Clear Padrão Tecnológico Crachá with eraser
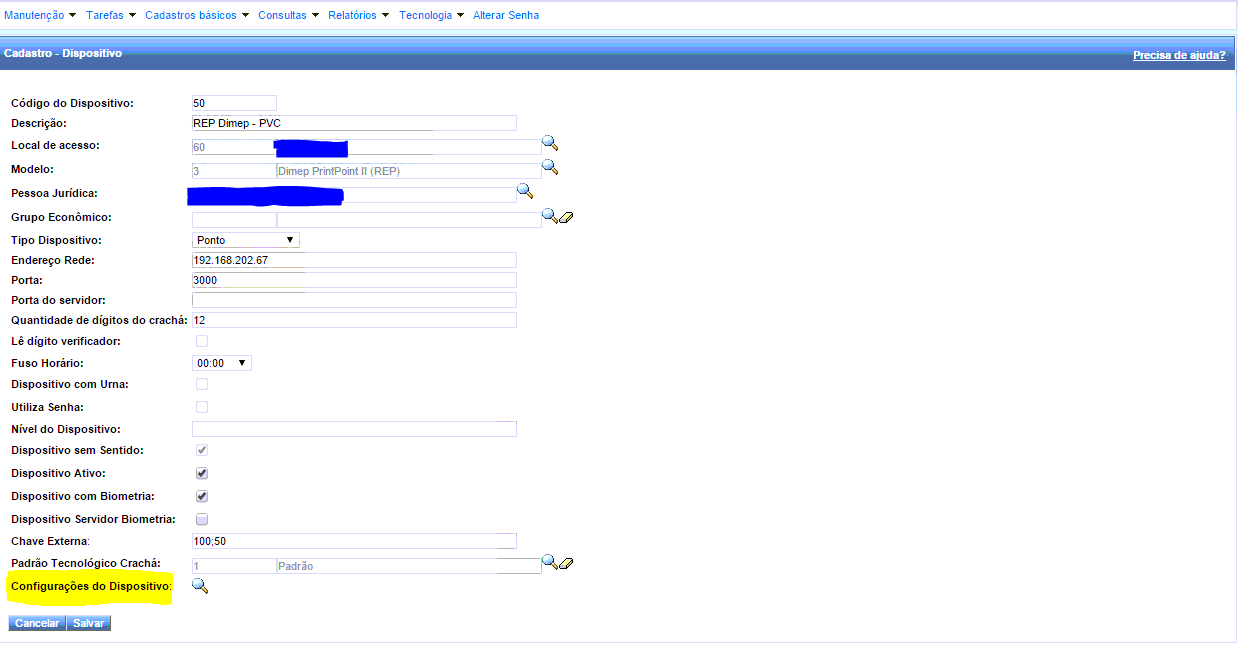This screenshot has width=1238, height=648. [x=566, y=564]
